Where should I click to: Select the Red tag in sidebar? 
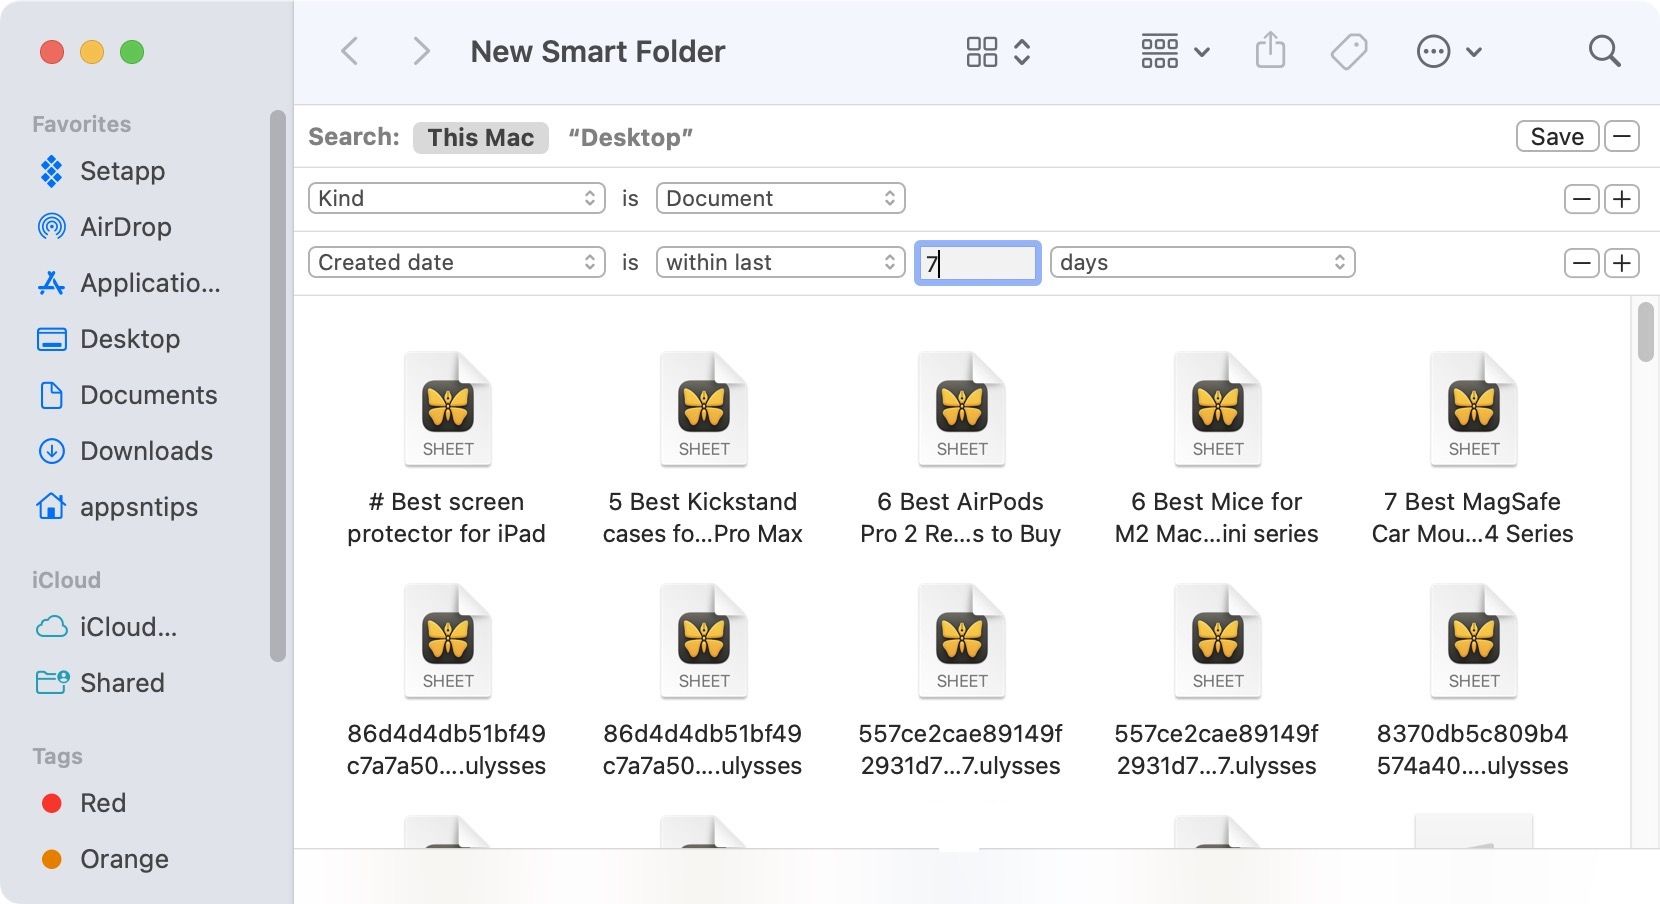coord(102,803)
